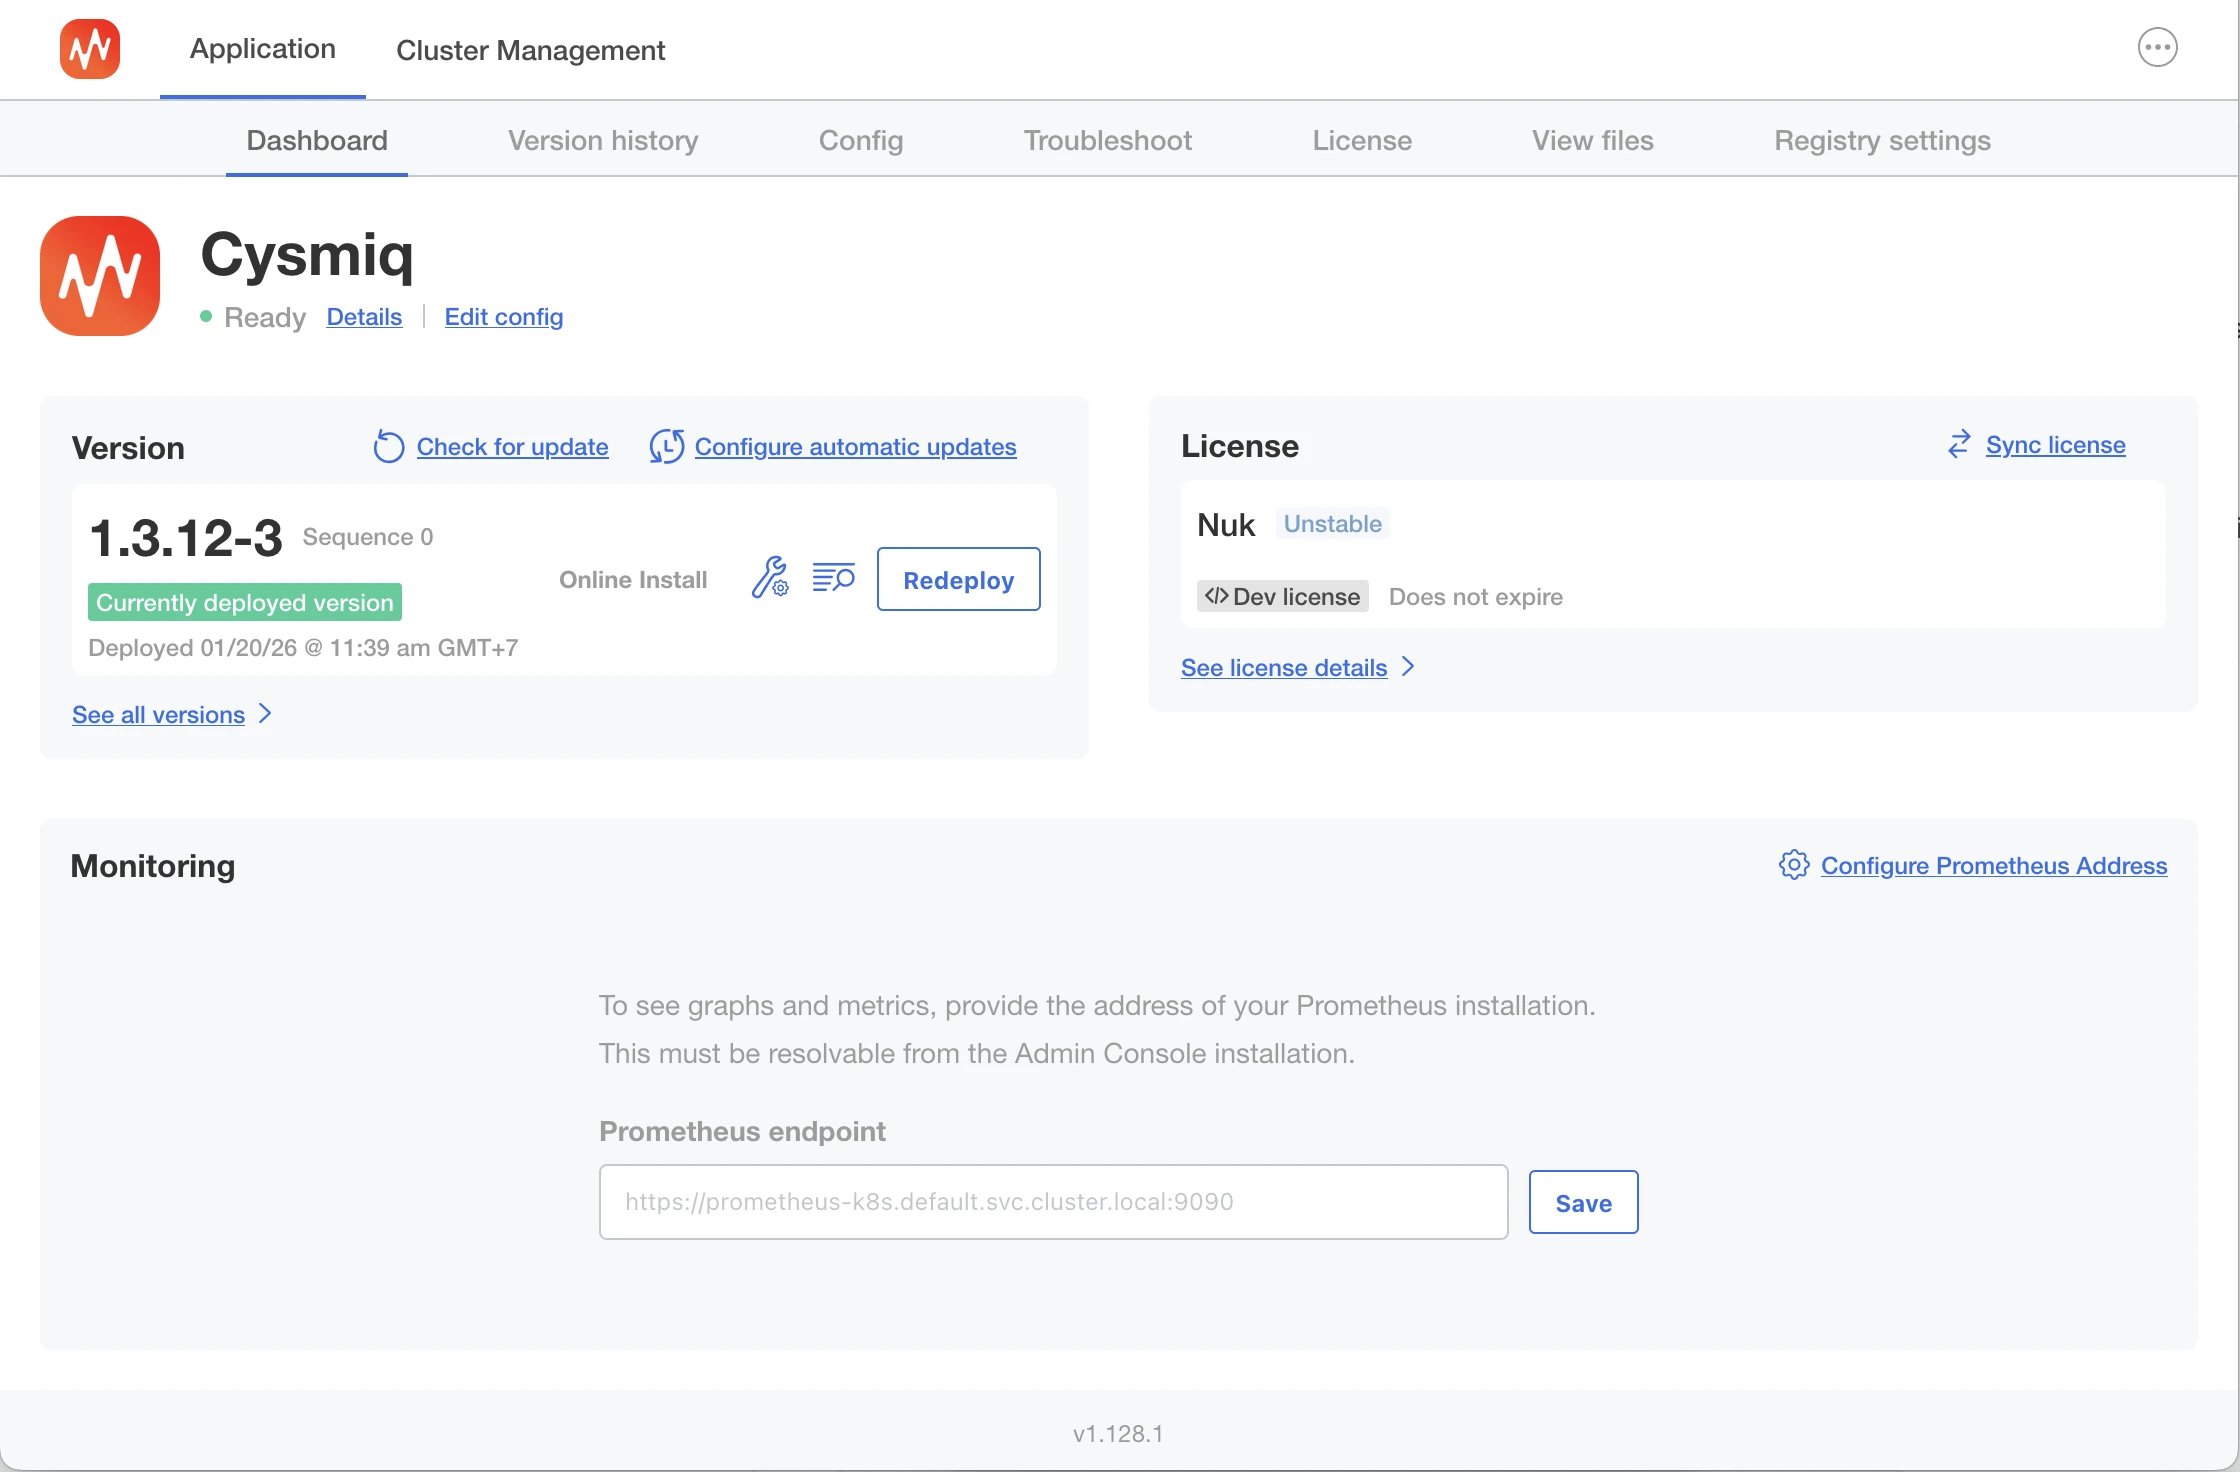Follow the See all versions link
The image size is (2240, 1472).
pos(158,714)
